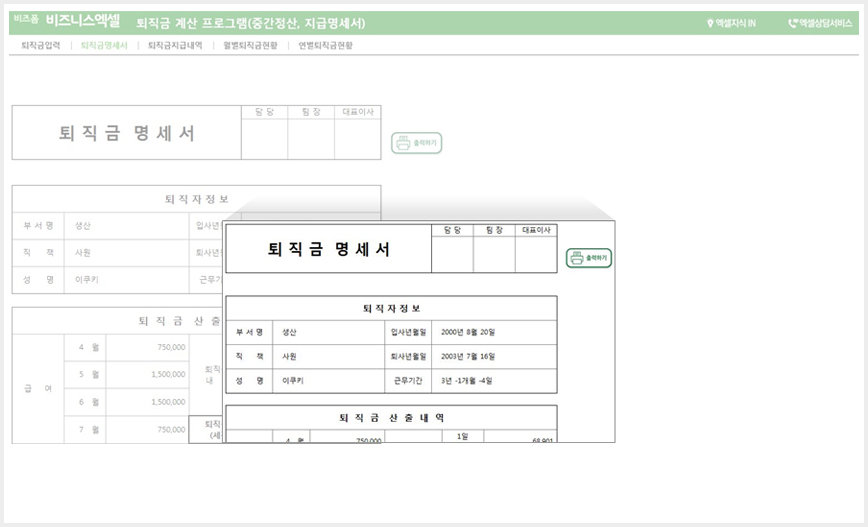Click the faded 담당 header in background sheet
This screenshot has height=527, width=868.
point(265,112)
